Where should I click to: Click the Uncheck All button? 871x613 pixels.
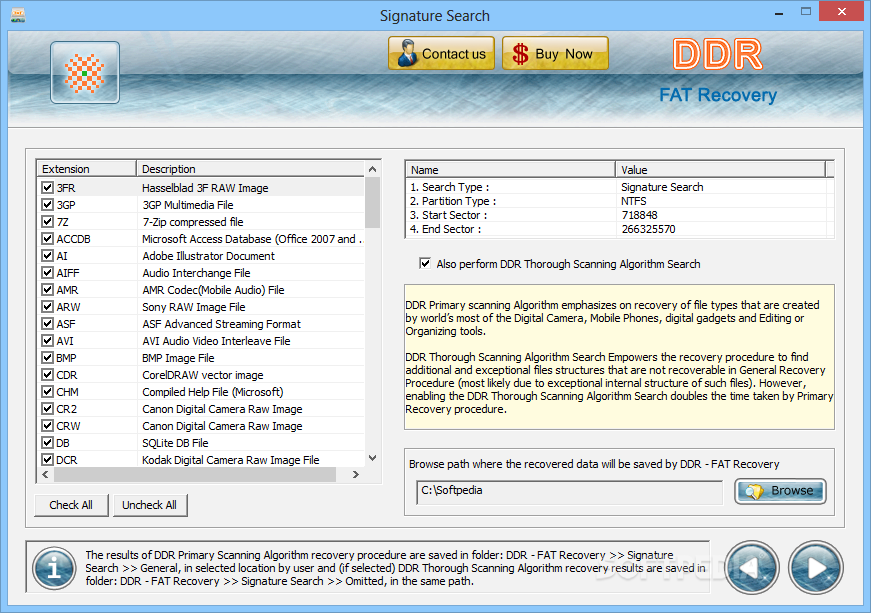pyautogui.click(x=150, y=505)
